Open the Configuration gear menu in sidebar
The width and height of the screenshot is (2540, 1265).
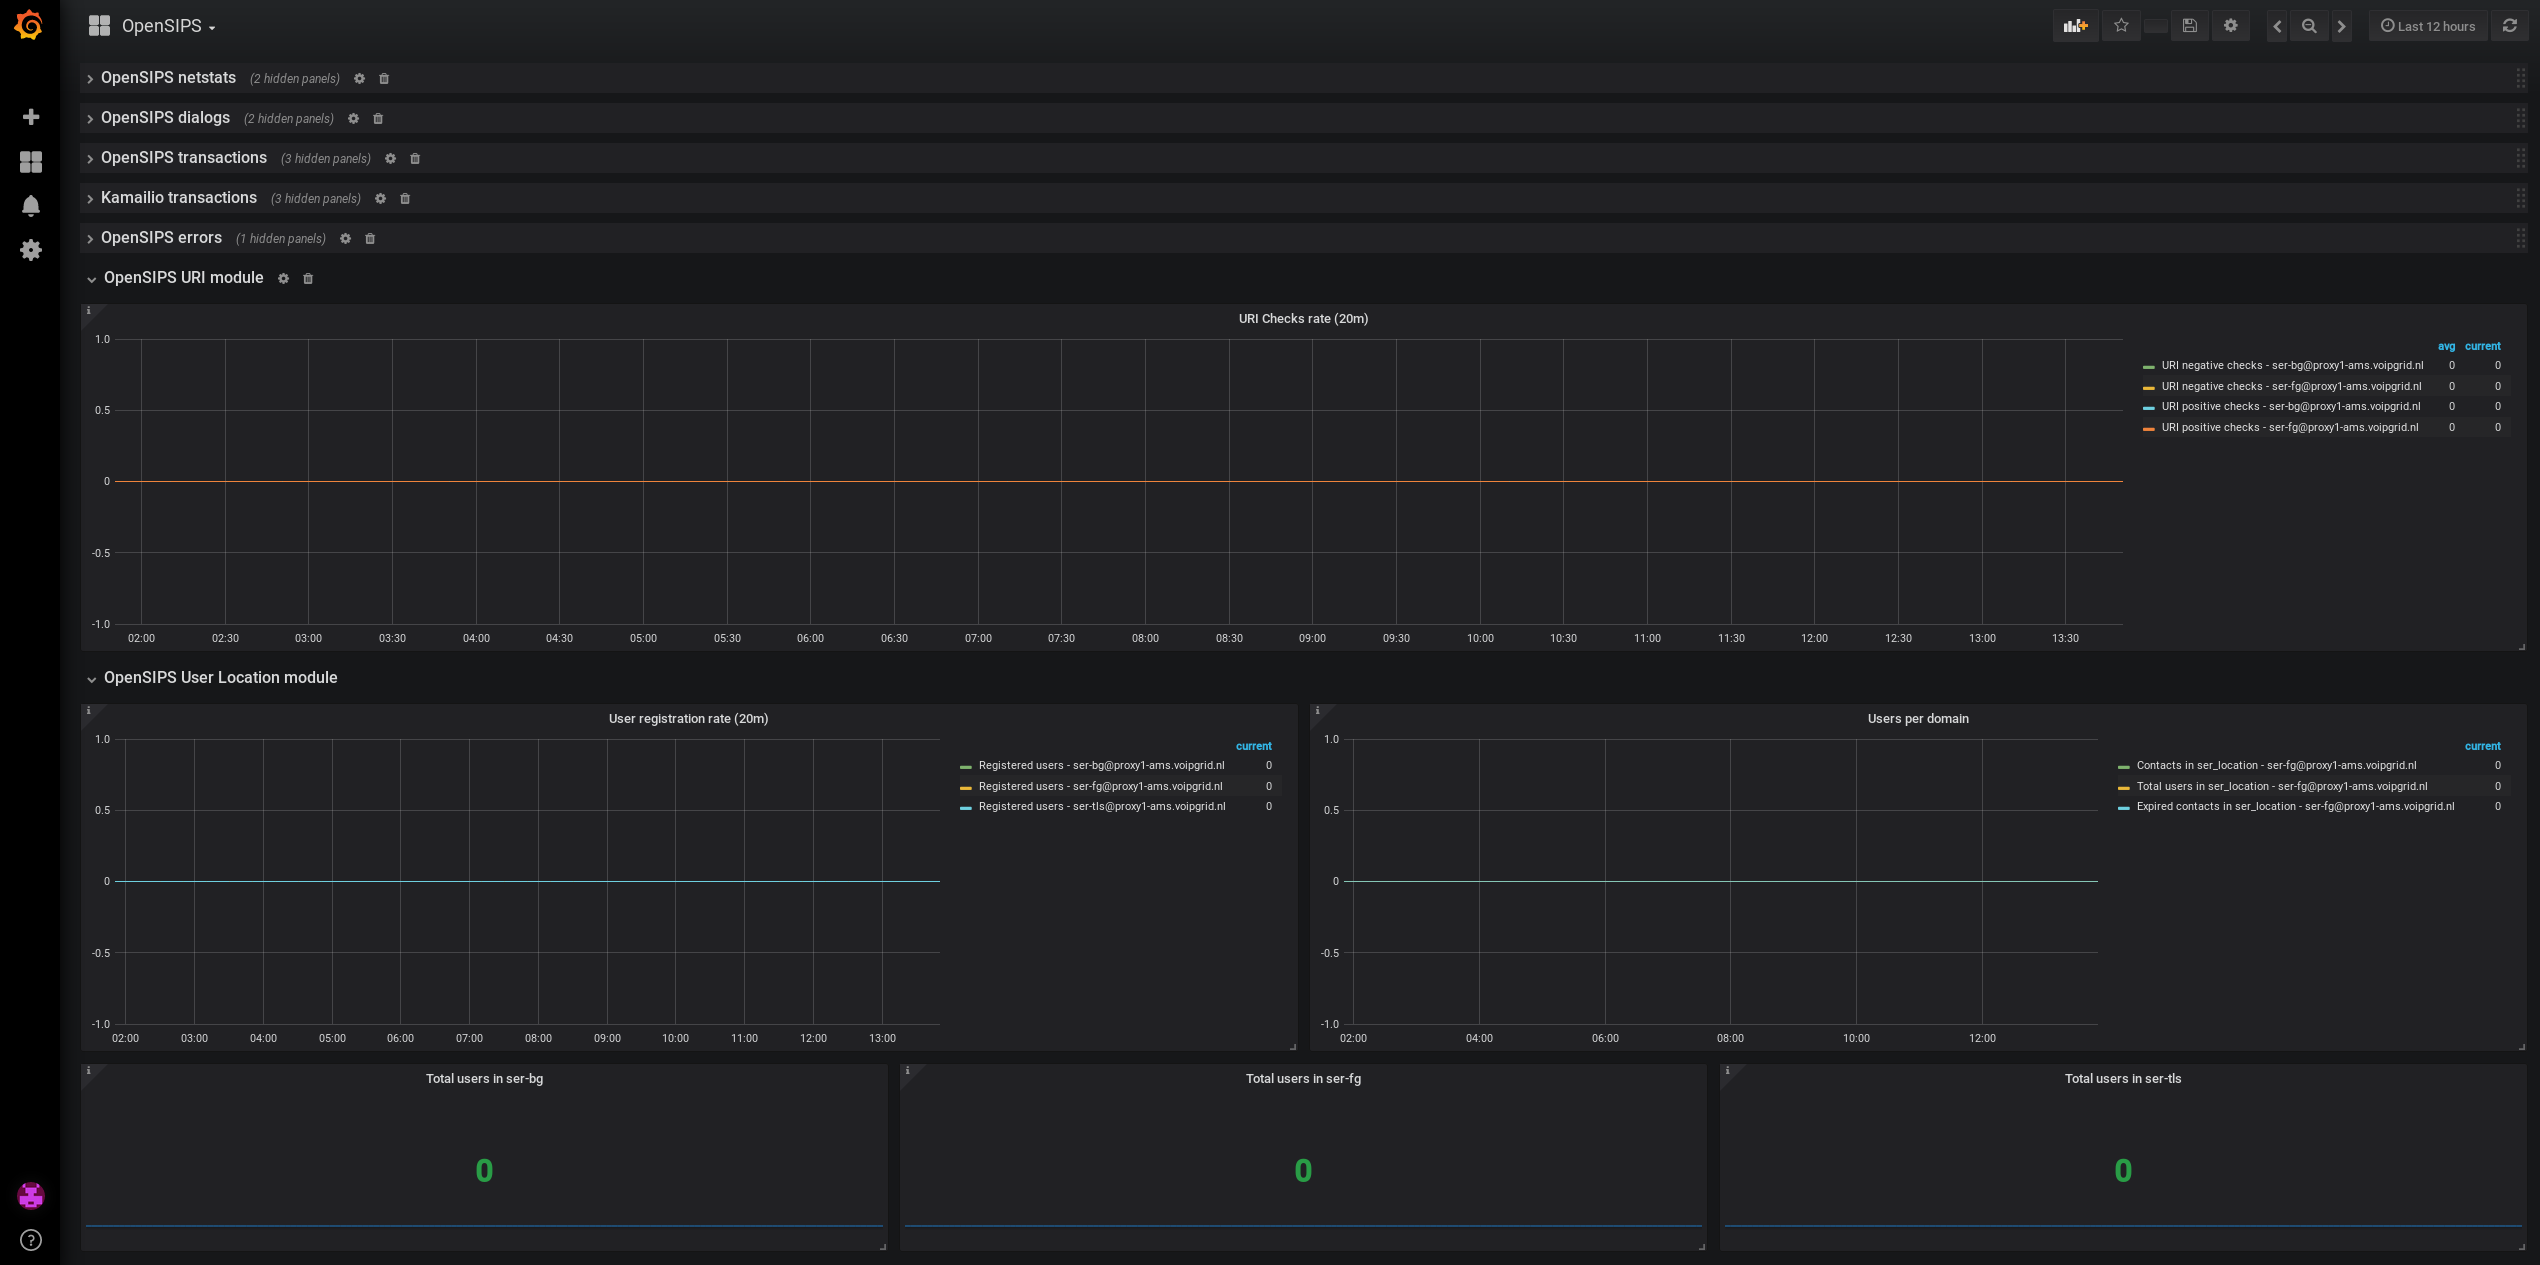point(31,249)
